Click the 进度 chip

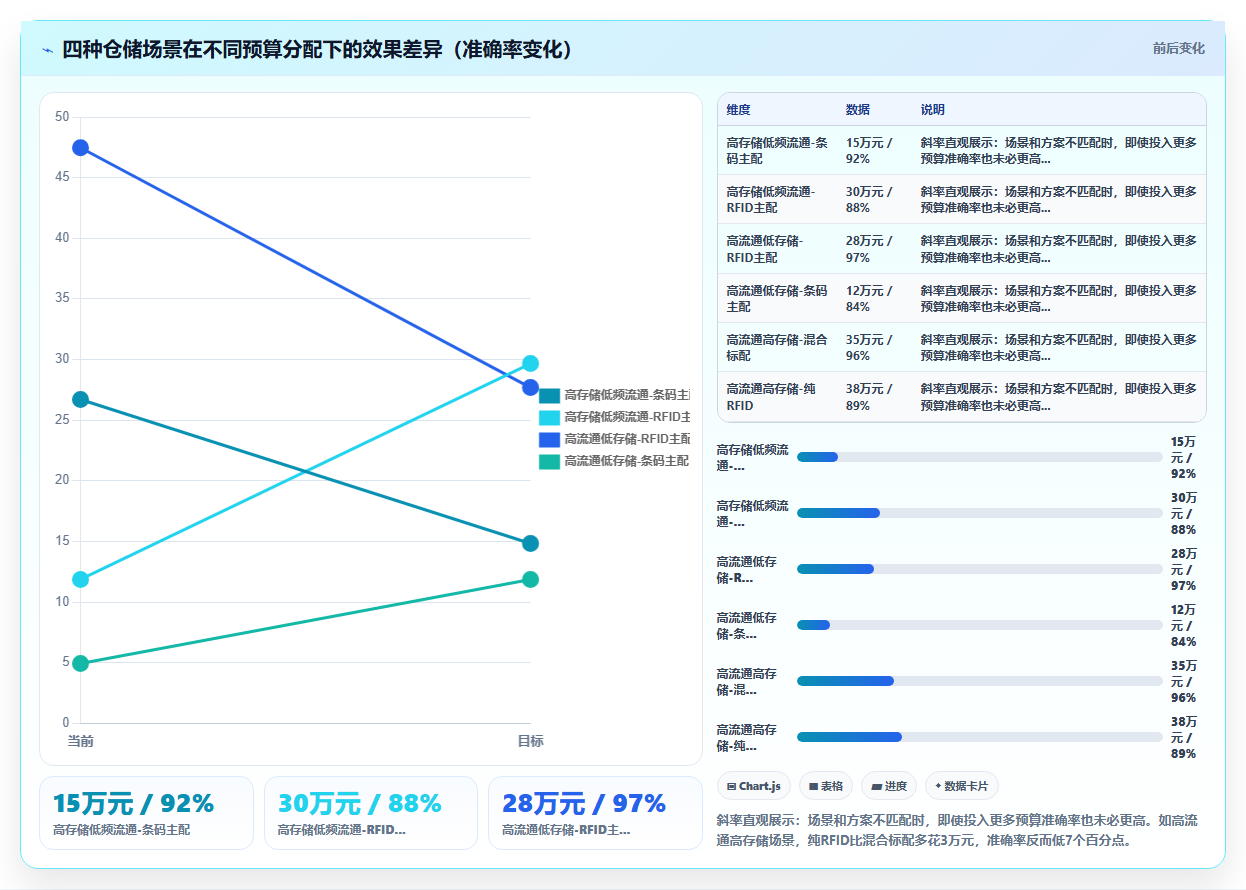click(x=889, y=786)
